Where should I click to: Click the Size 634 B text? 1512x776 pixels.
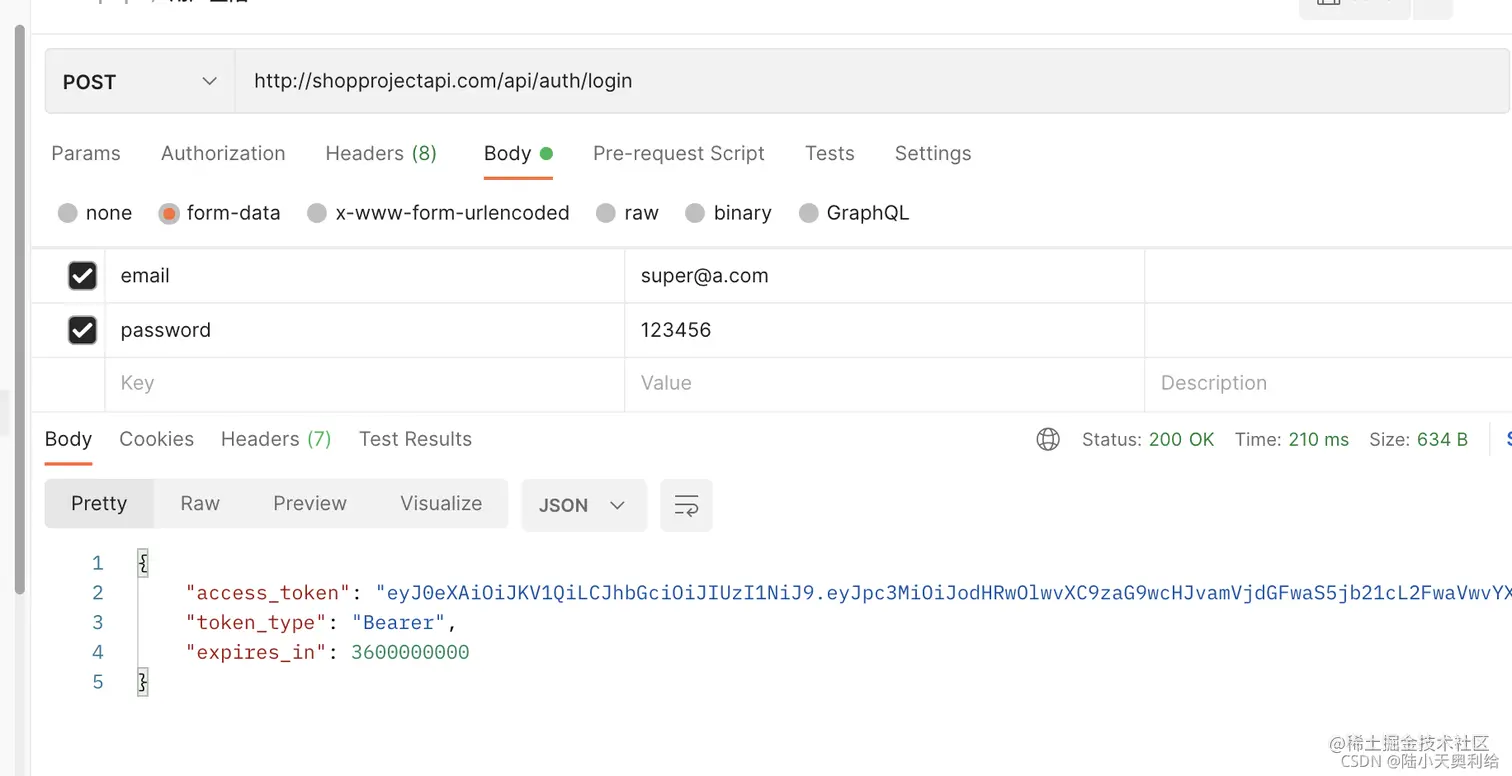point(1419,439)
